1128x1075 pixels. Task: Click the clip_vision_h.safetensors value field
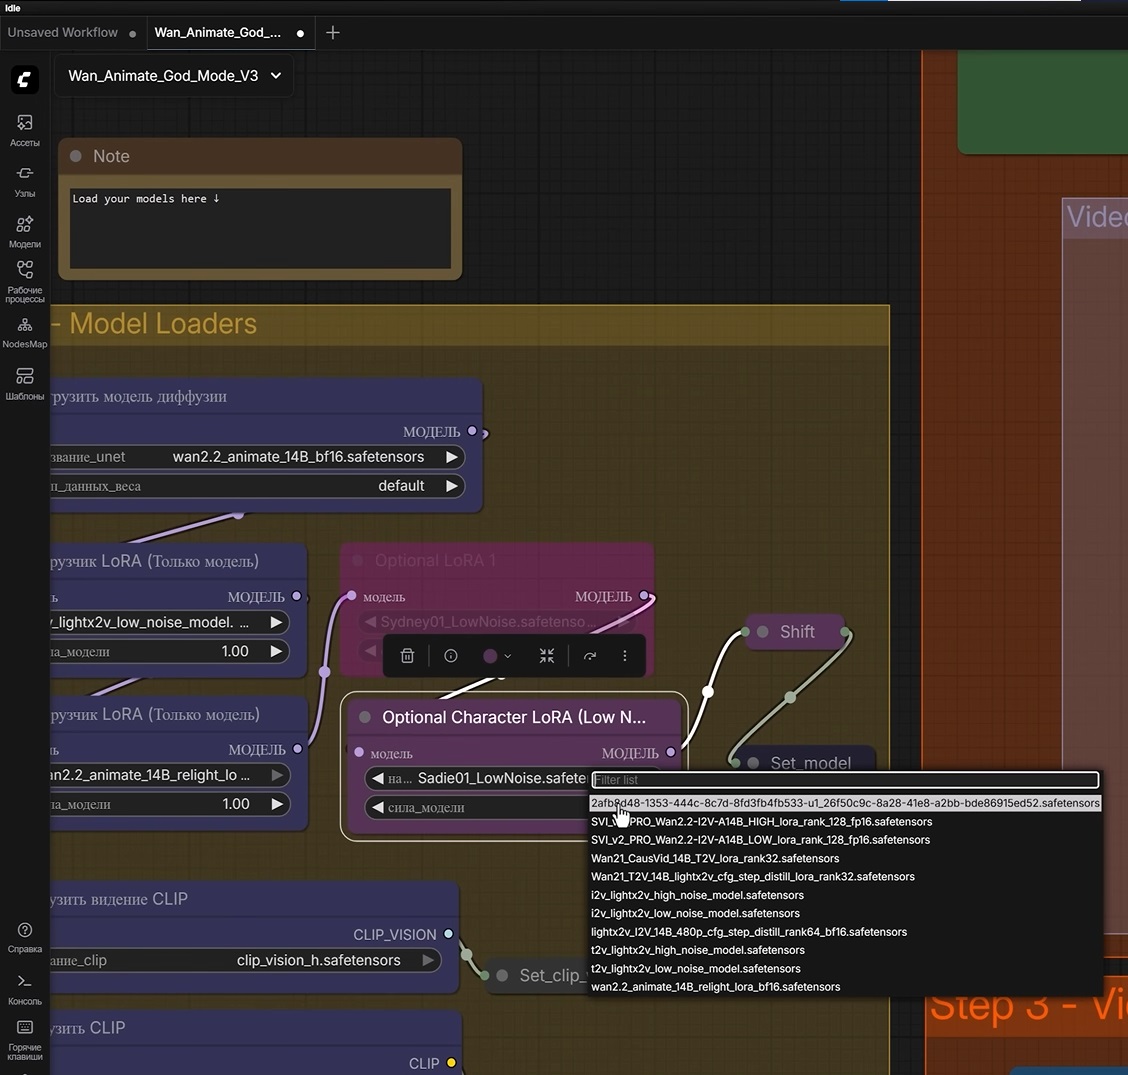point(319,960)
